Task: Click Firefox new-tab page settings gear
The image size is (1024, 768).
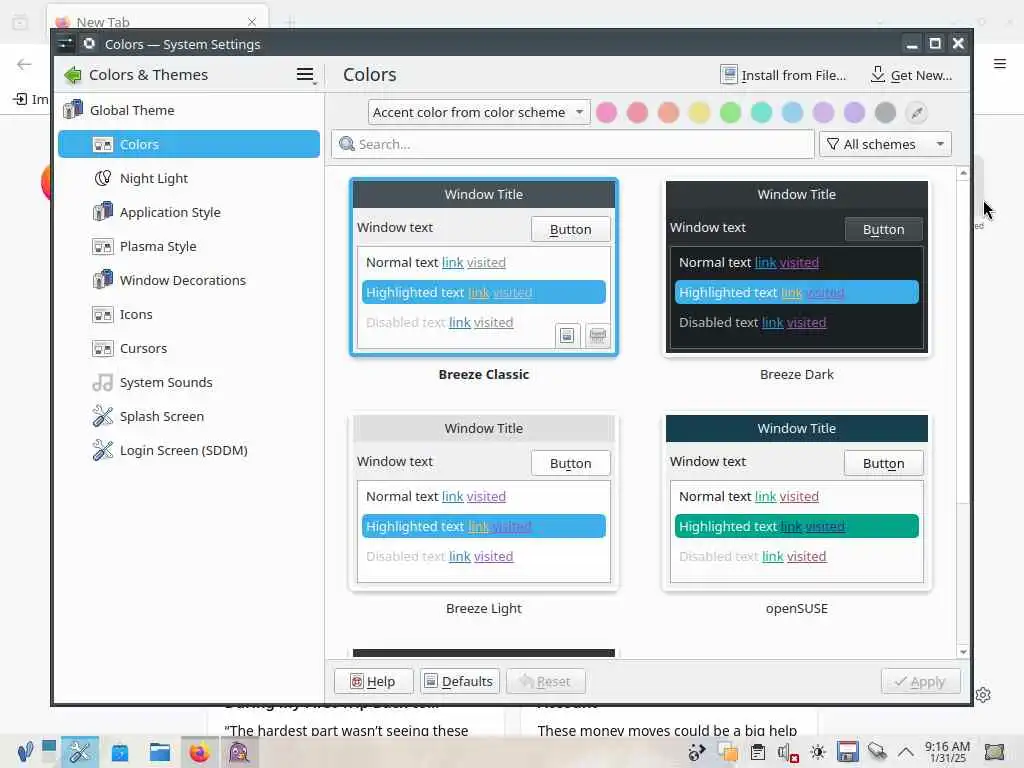Action: click(x=984, y=695)
